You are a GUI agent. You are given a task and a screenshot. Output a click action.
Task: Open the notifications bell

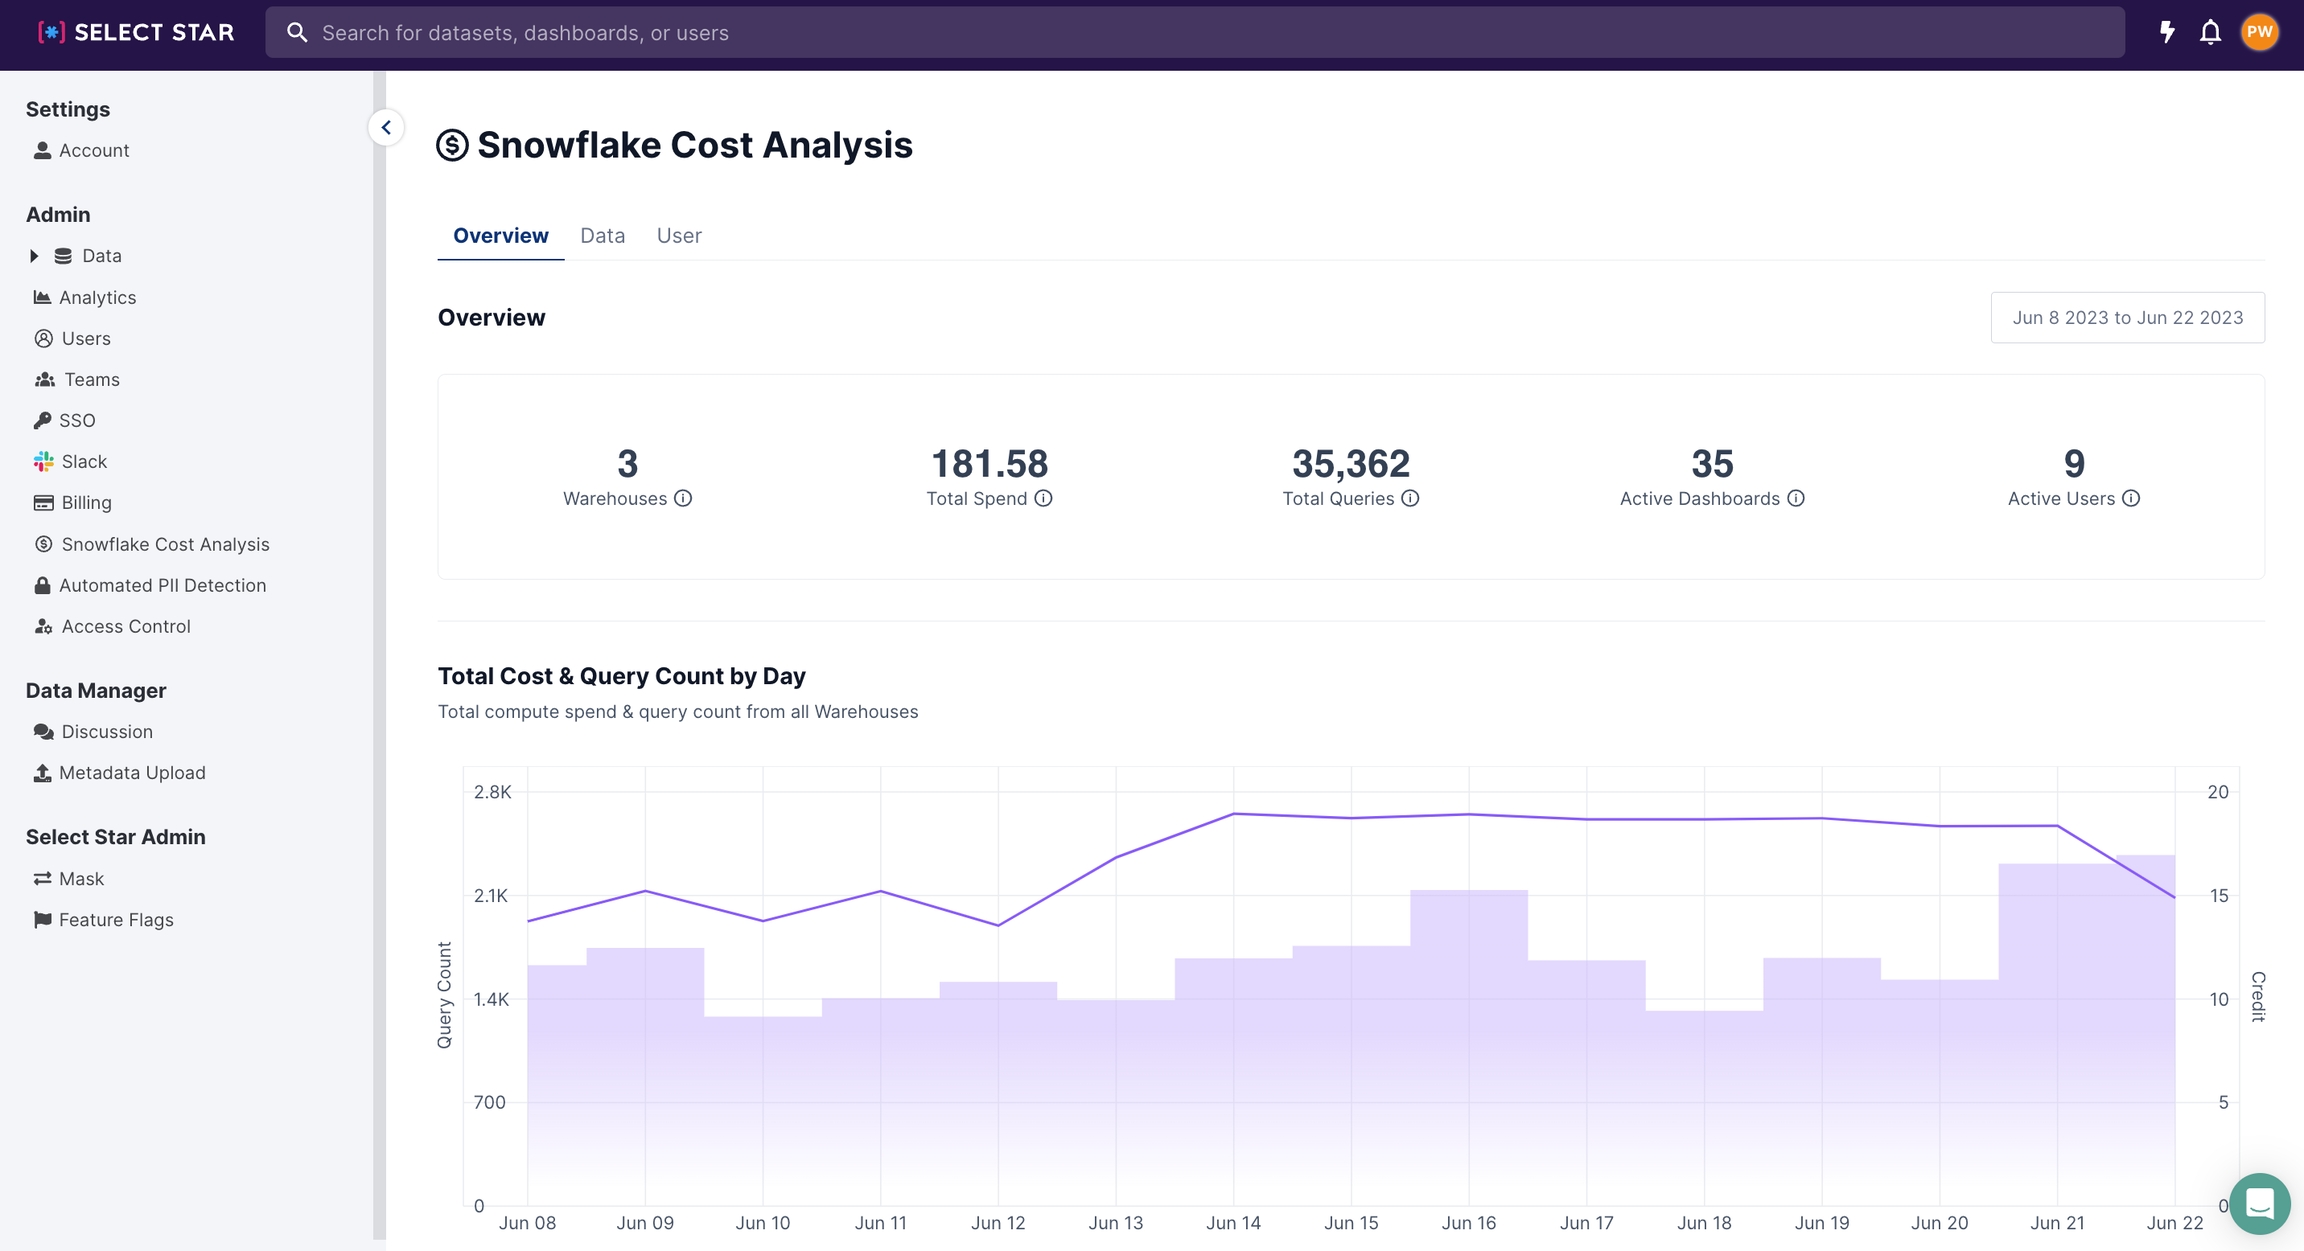click(2210, 32)
